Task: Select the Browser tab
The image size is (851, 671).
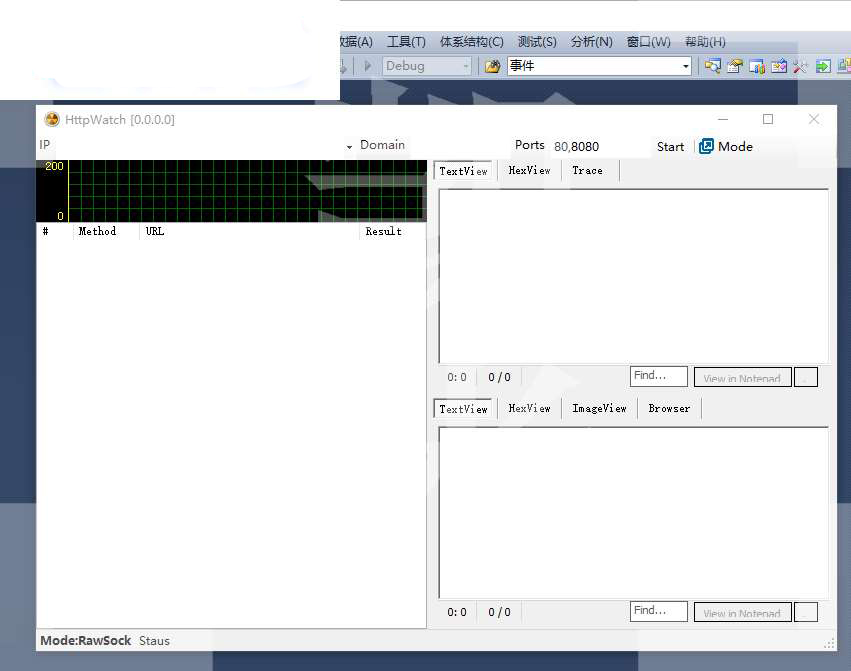Action: (669, 409)
